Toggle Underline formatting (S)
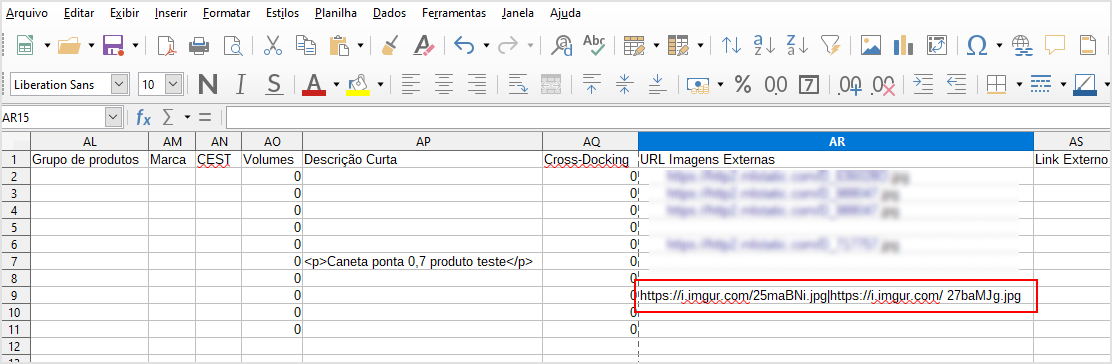The width and height of the screenshot is (1112, 364). pos(274,85)
